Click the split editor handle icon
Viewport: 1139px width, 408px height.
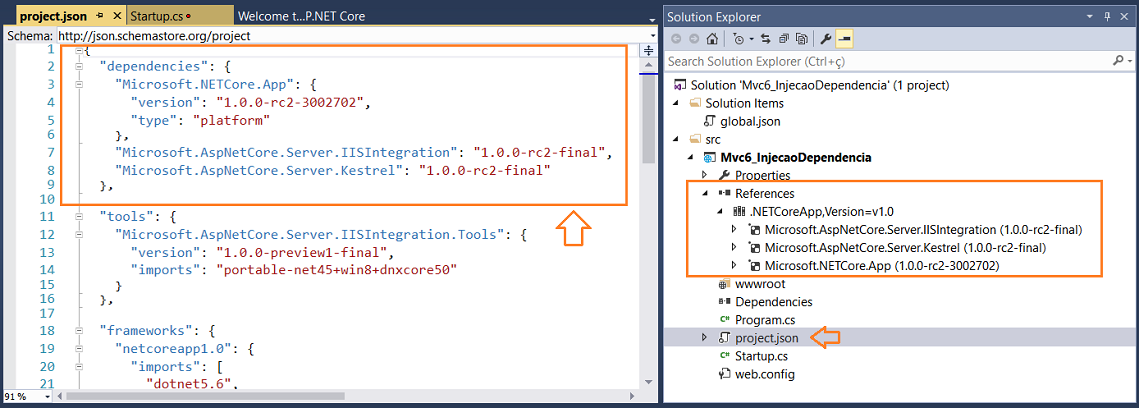coord(649,51)
